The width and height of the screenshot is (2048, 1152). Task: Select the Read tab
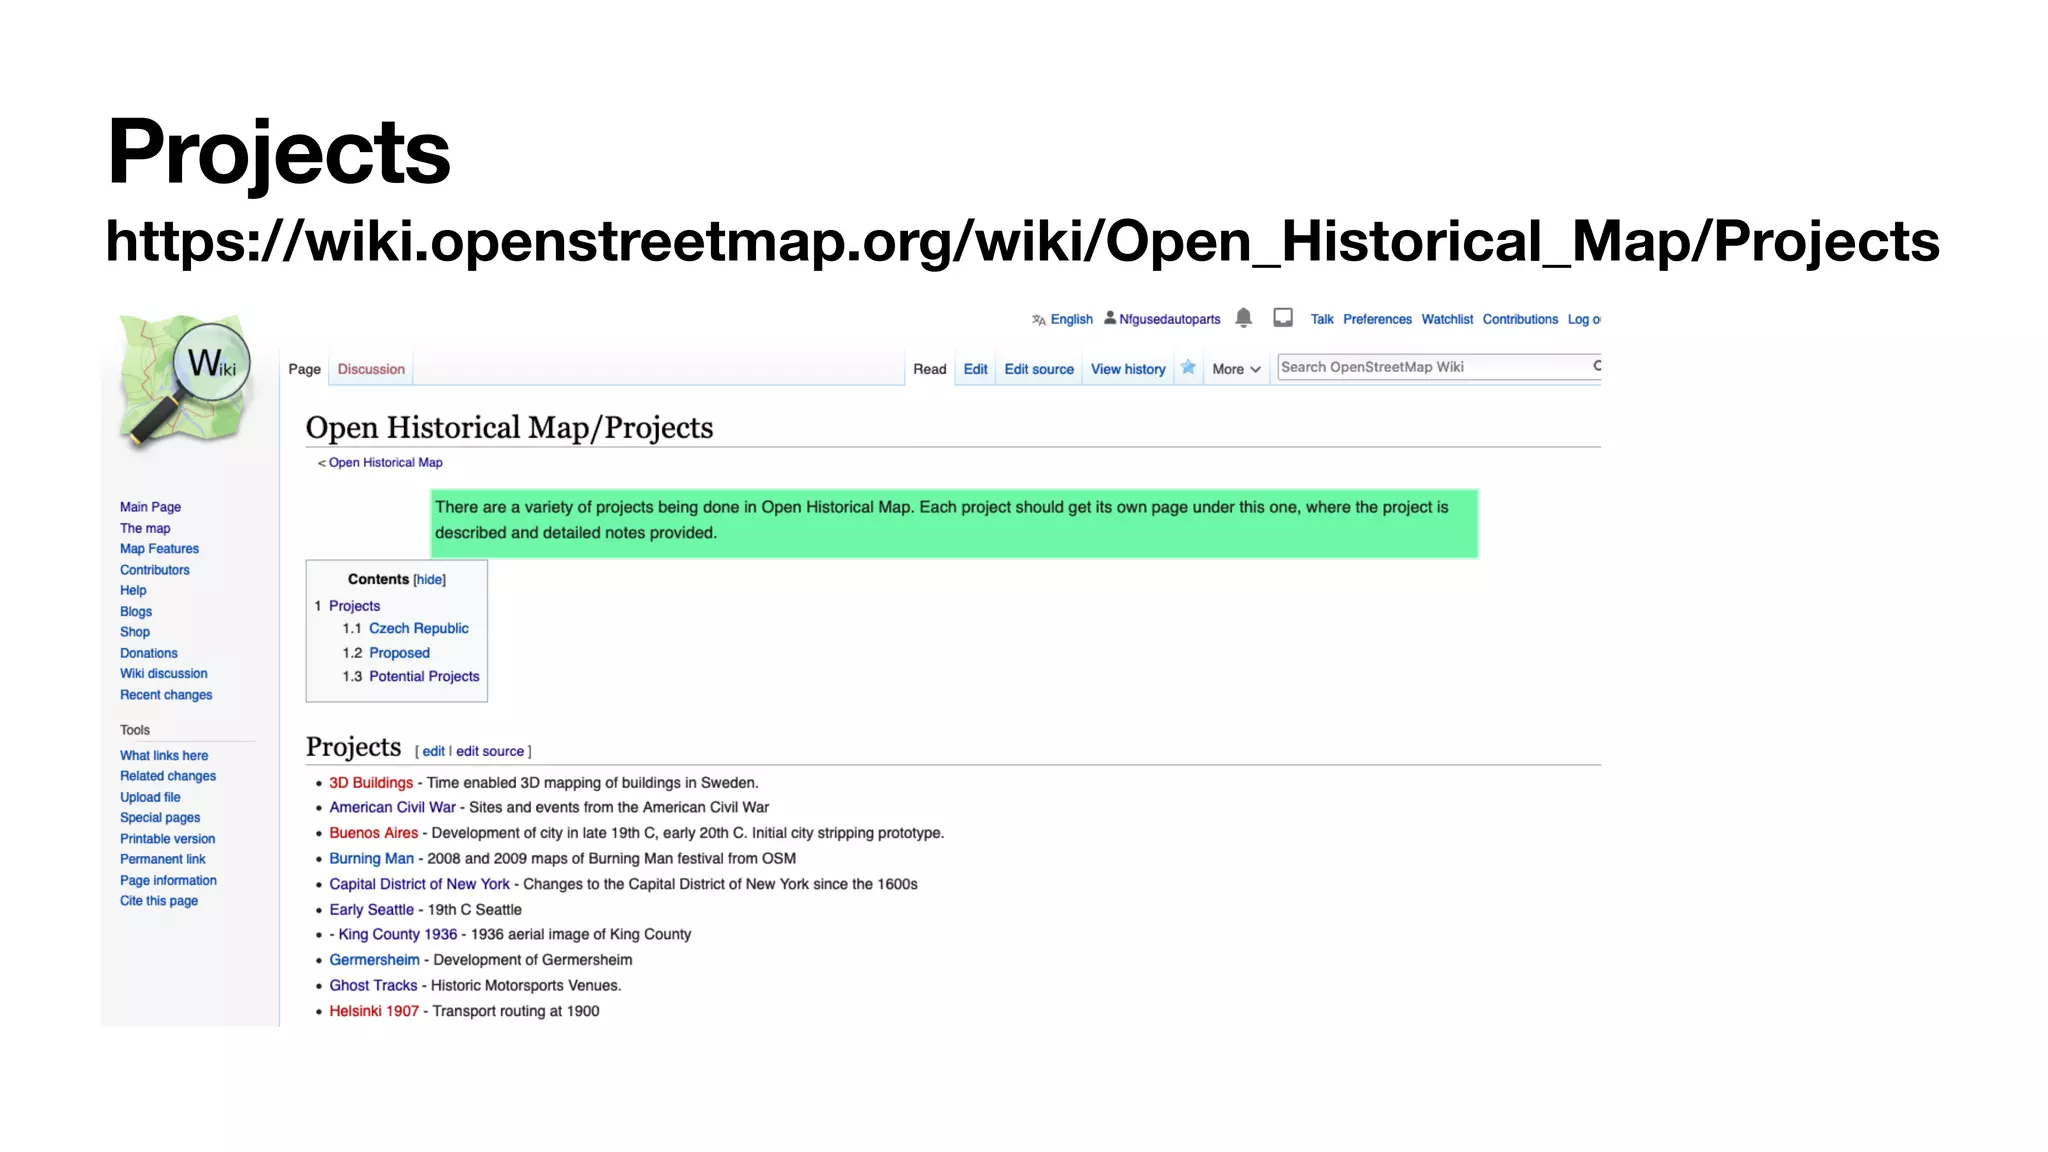929,369
